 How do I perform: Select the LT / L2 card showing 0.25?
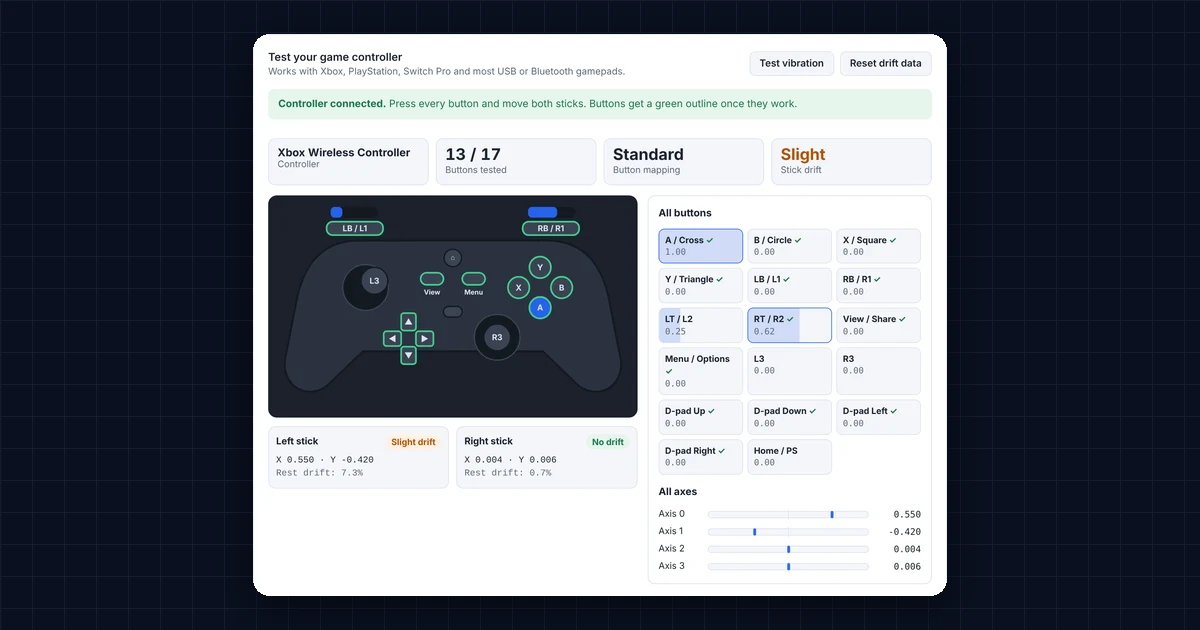[701, 325]
